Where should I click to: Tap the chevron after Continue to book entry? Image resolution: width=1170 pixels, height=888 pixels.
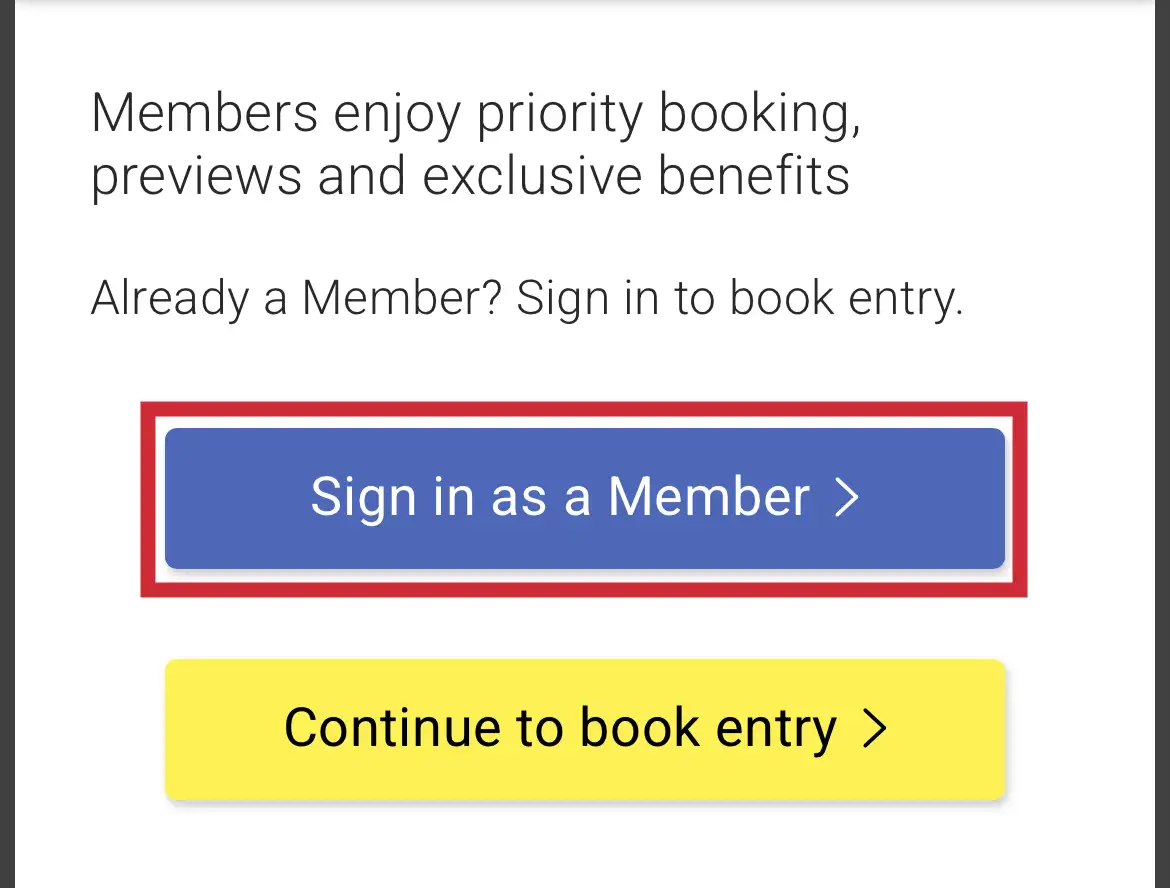point(874,729)
